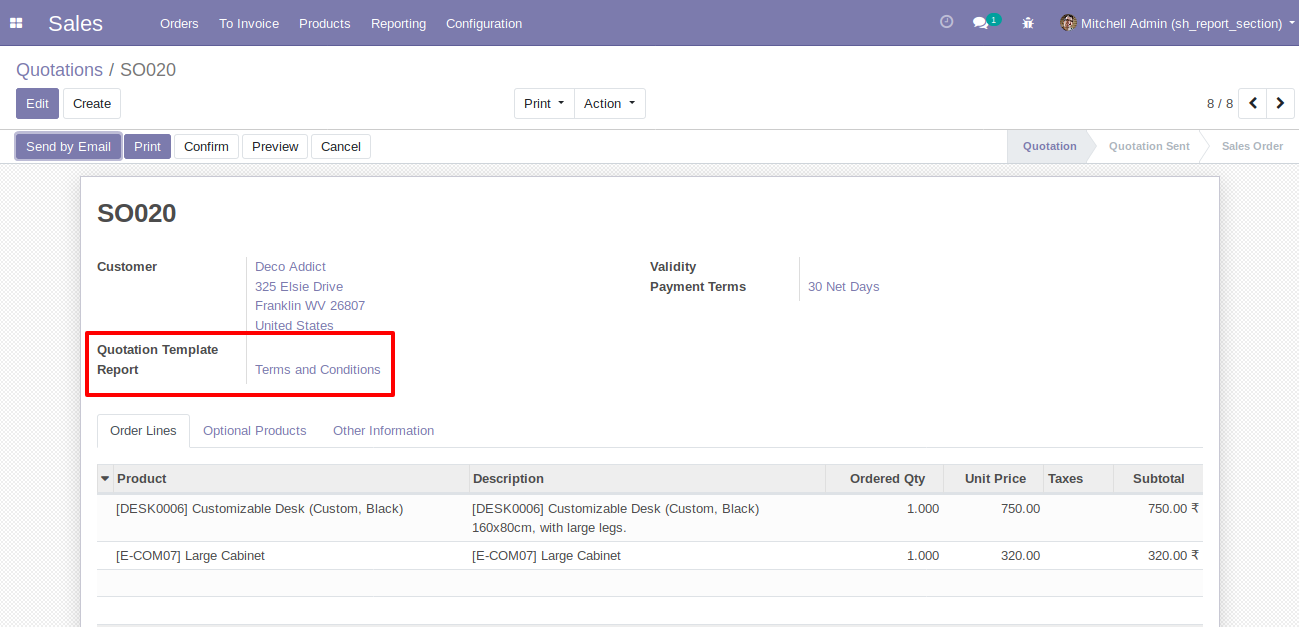Sort by the Unit Price column header
Viewport: 1299px width, 627px height.
coord(994,479)
